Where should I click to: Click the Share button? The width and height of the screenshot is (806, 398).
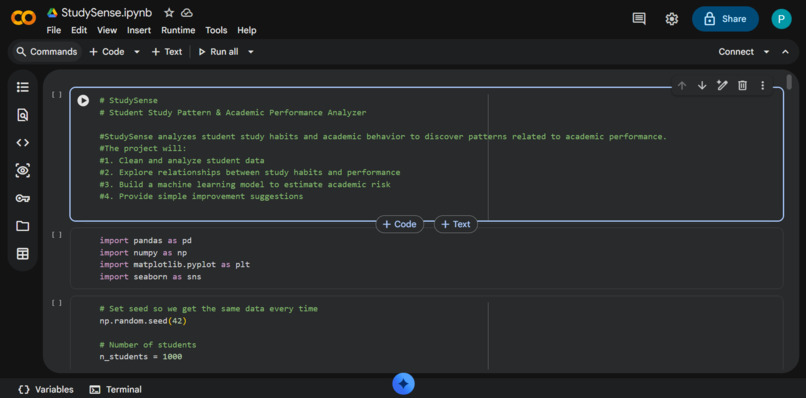[x=725, y=19]
